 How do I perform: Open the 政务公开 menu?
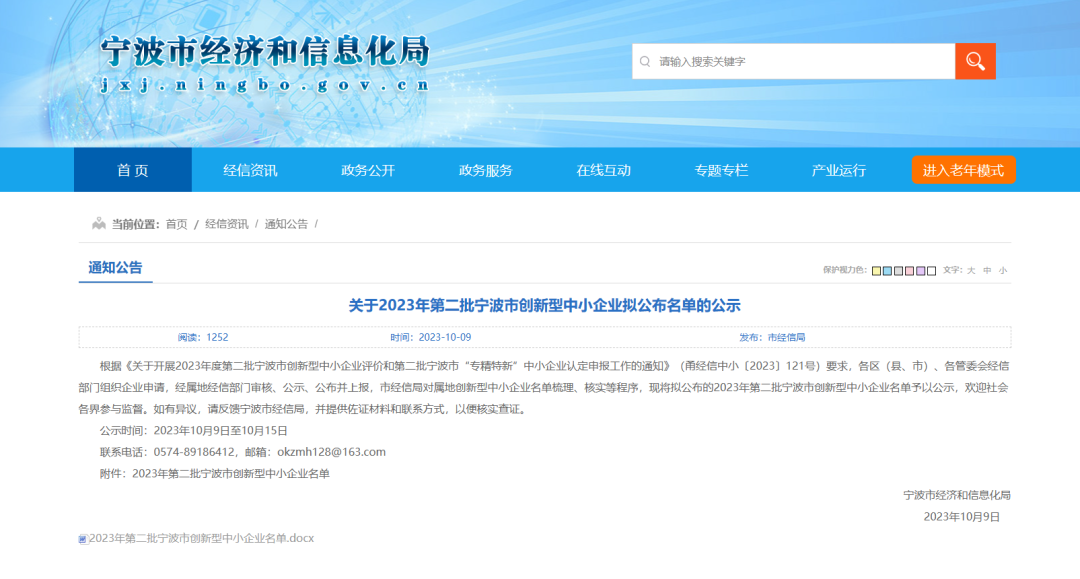pos(369,169)
